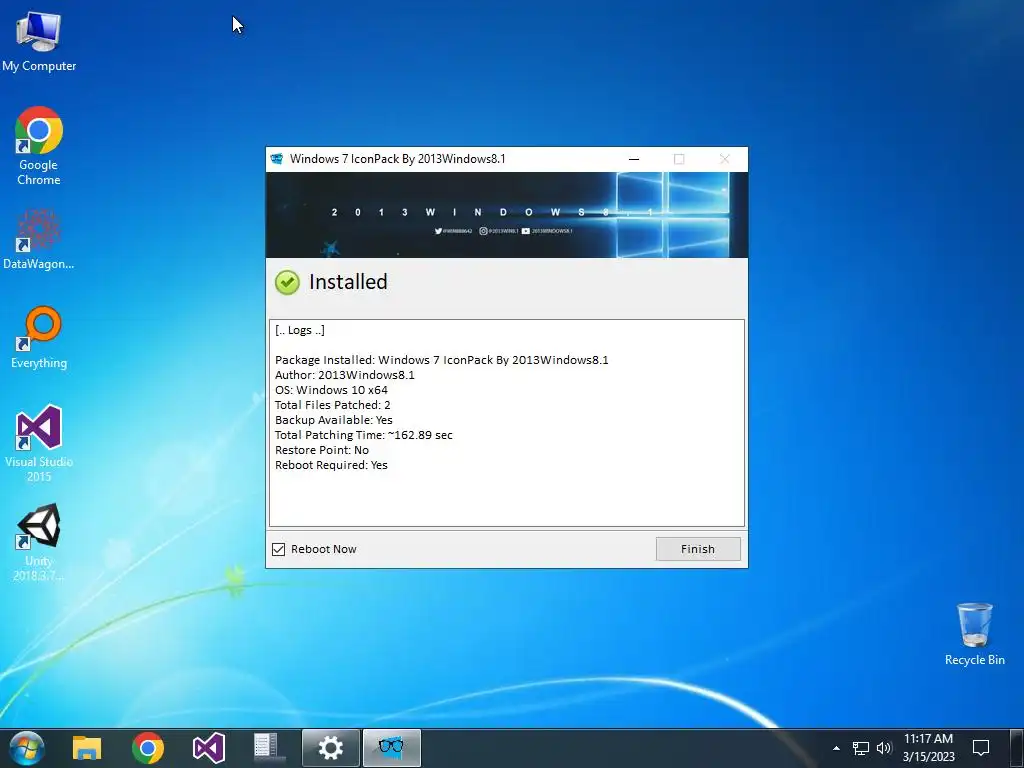The width and height of the screenshot is (1024, 768).
Task: Open File Explorer from taskbar
Action: [x=87, y=748]
